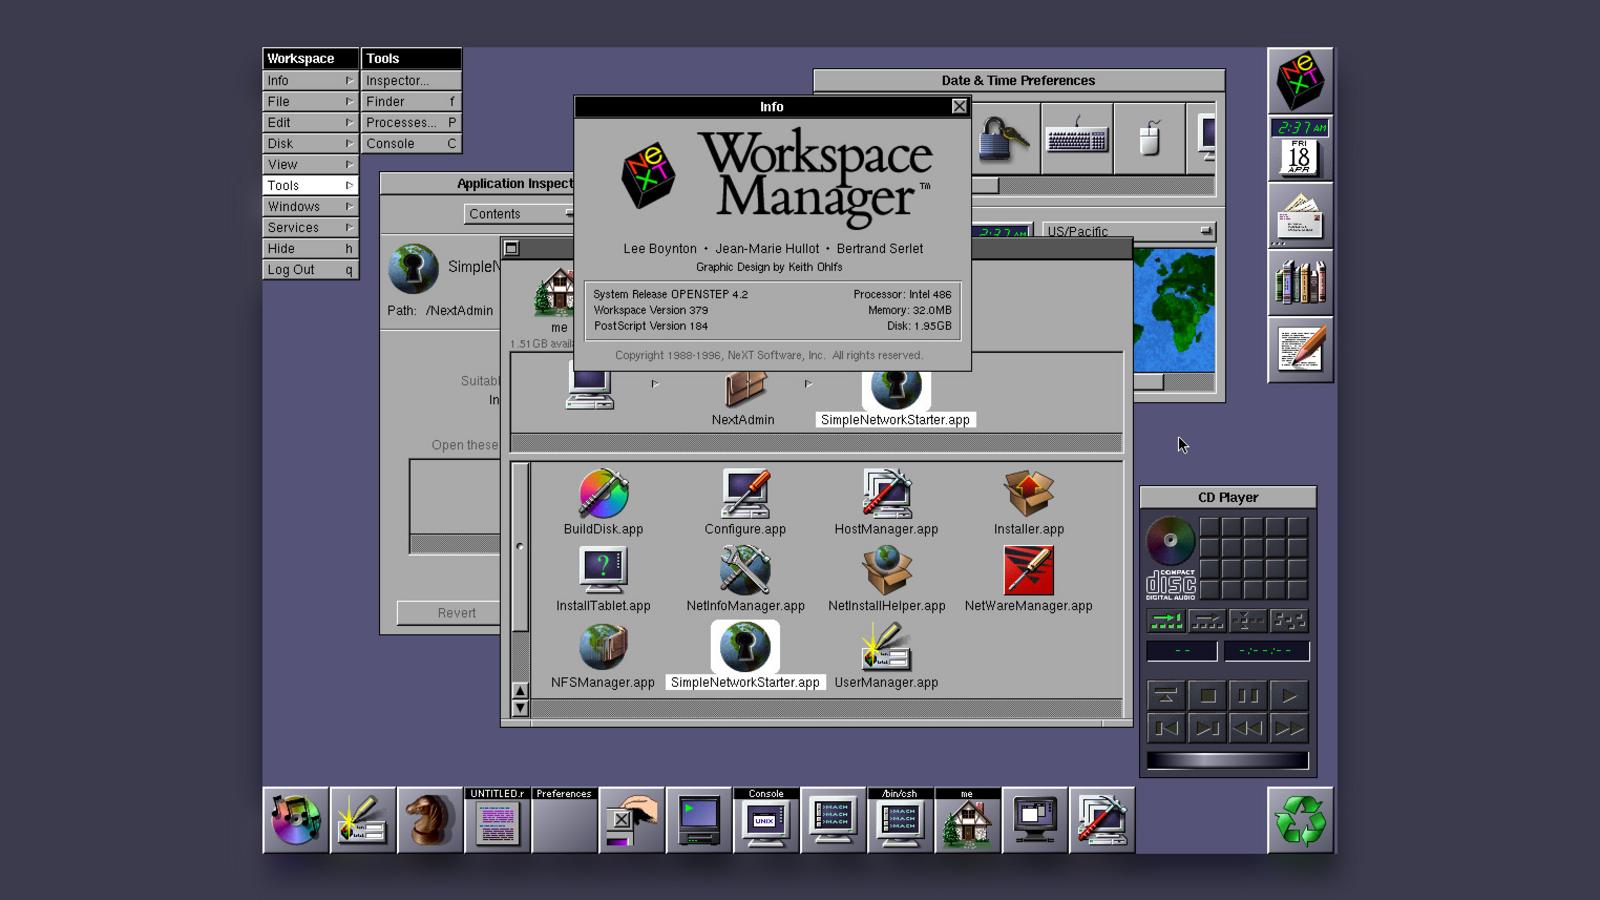The width and height of the screenshot is (1600, 900).
Task: Click the rewind button in CD Player
Action: (1248, 728)
